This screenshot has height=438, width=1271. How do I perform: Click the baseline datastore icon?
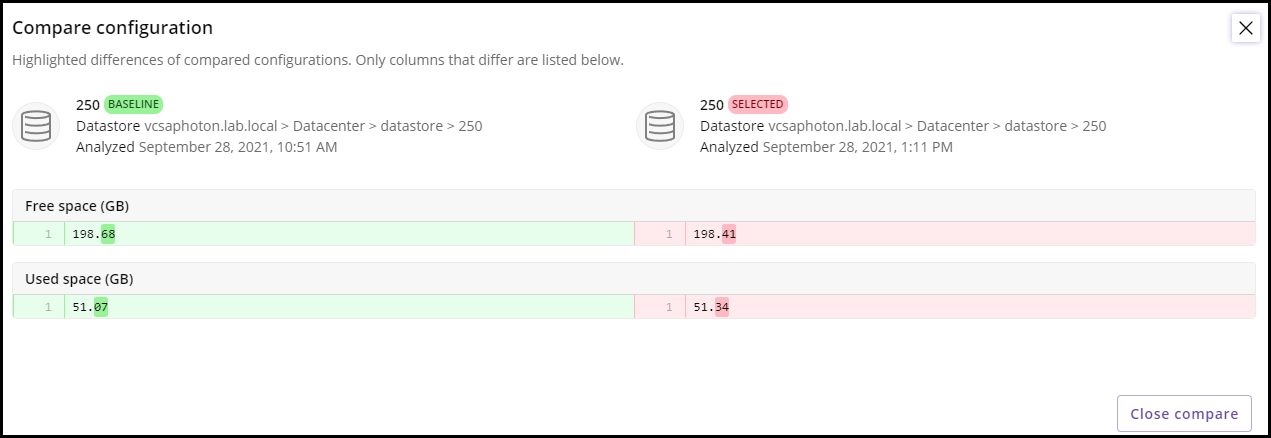tap(36, 126)
